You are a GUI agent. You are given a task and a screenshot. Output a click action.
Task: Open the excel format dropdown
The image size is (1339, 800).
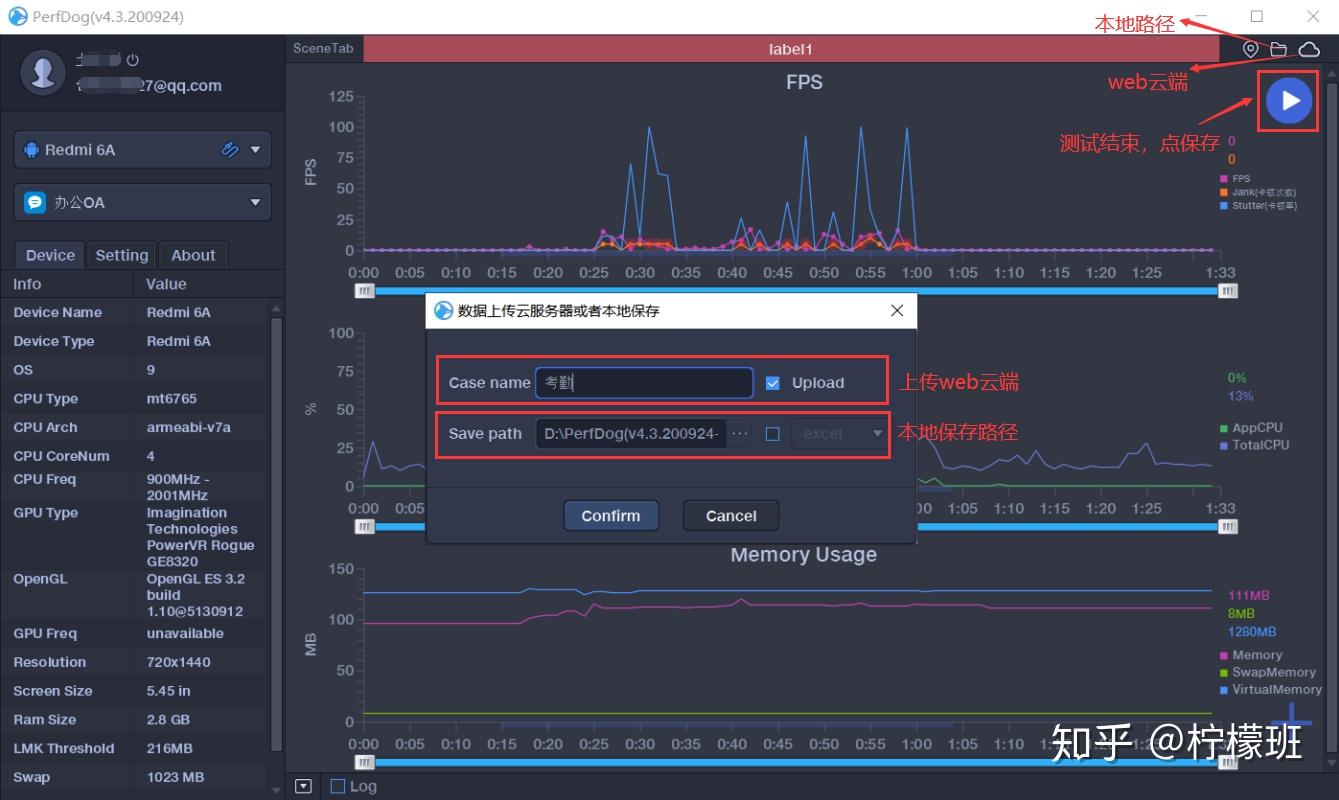coord(839,434)
